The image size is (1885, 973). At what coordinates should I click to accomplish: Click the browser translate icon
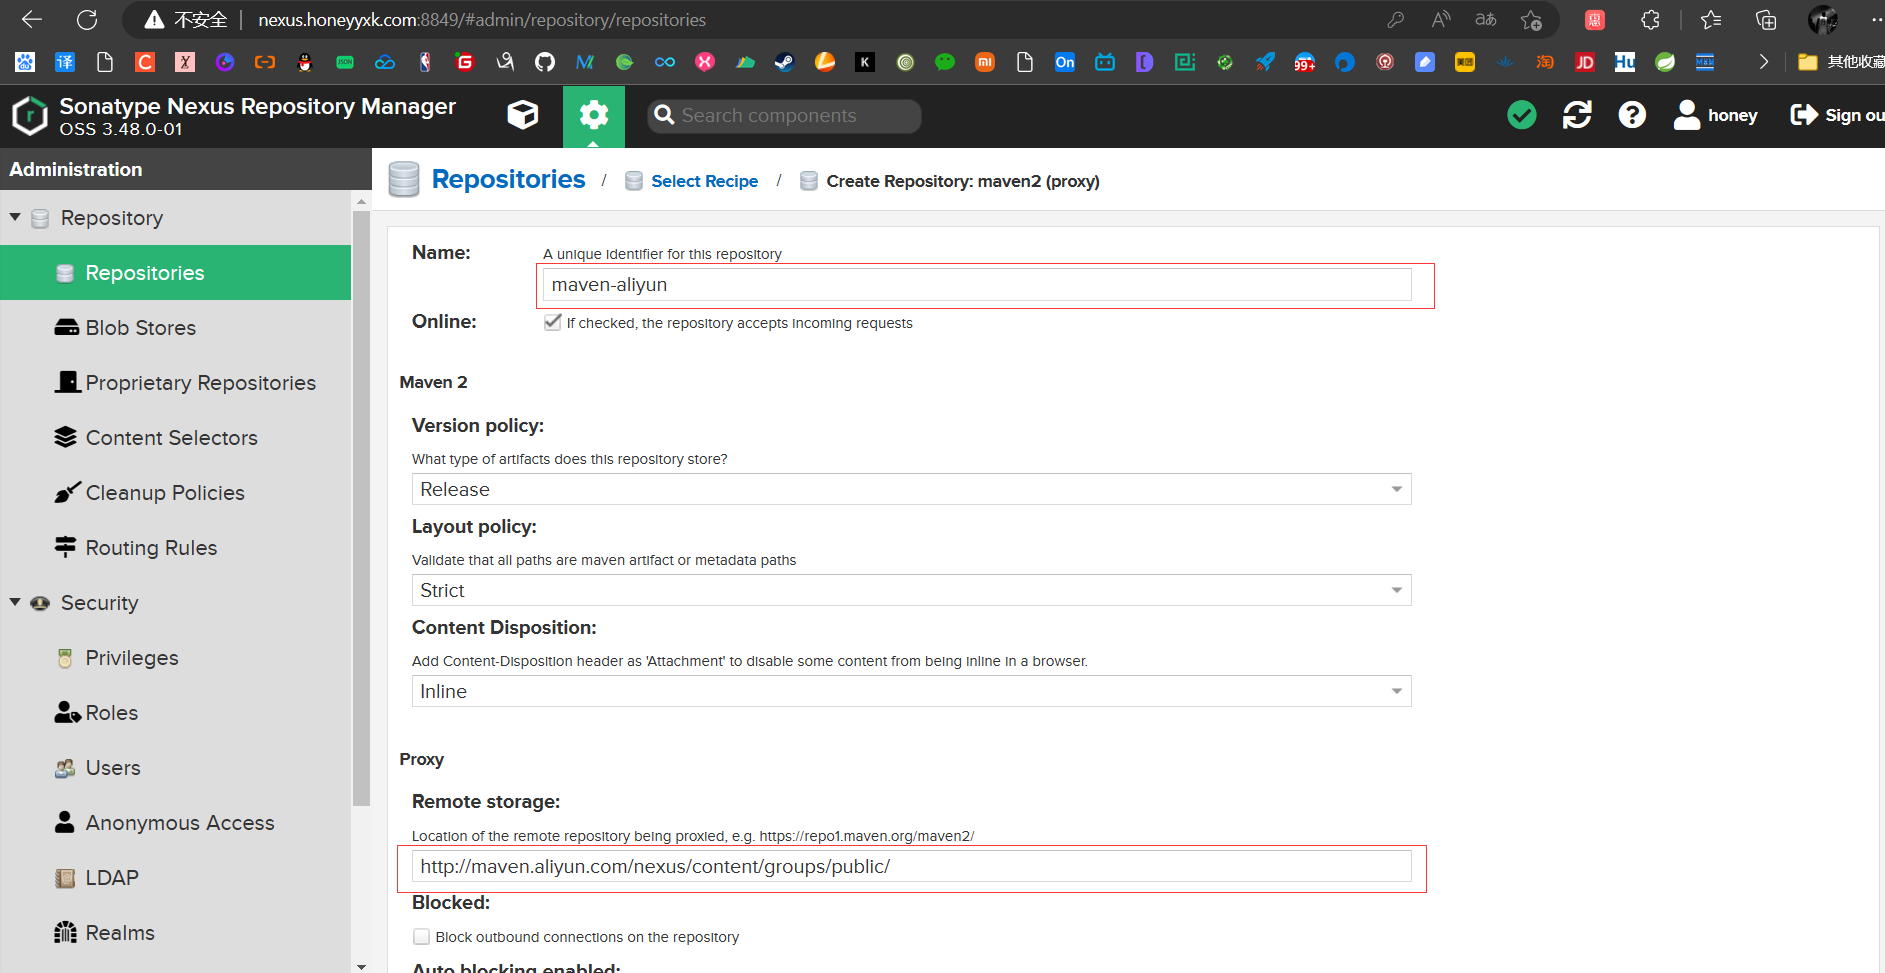1486,20
